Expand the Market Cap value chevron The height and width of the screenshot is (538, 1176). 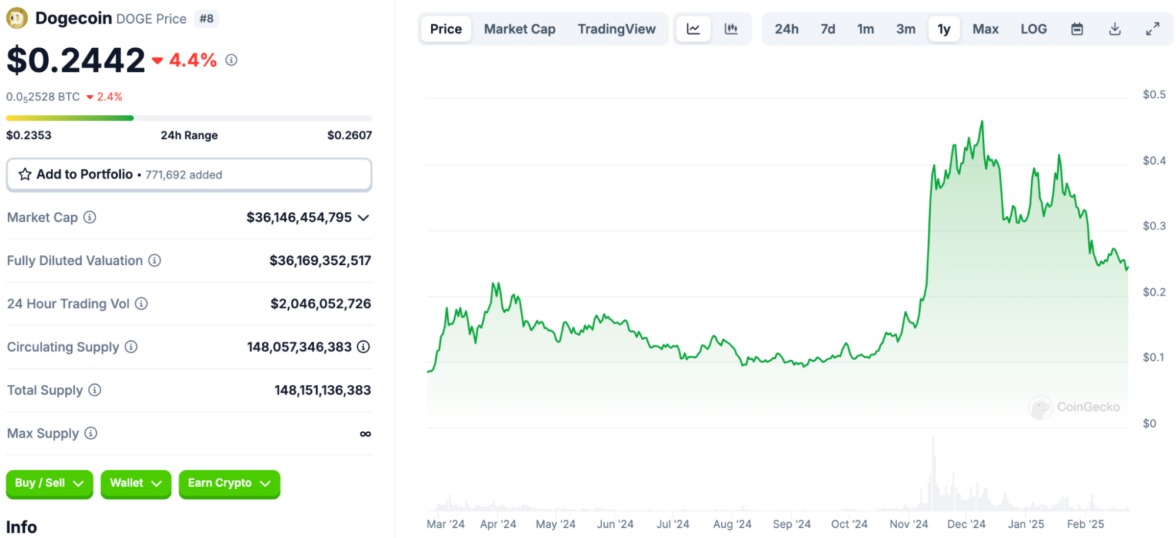pos(363,217)
